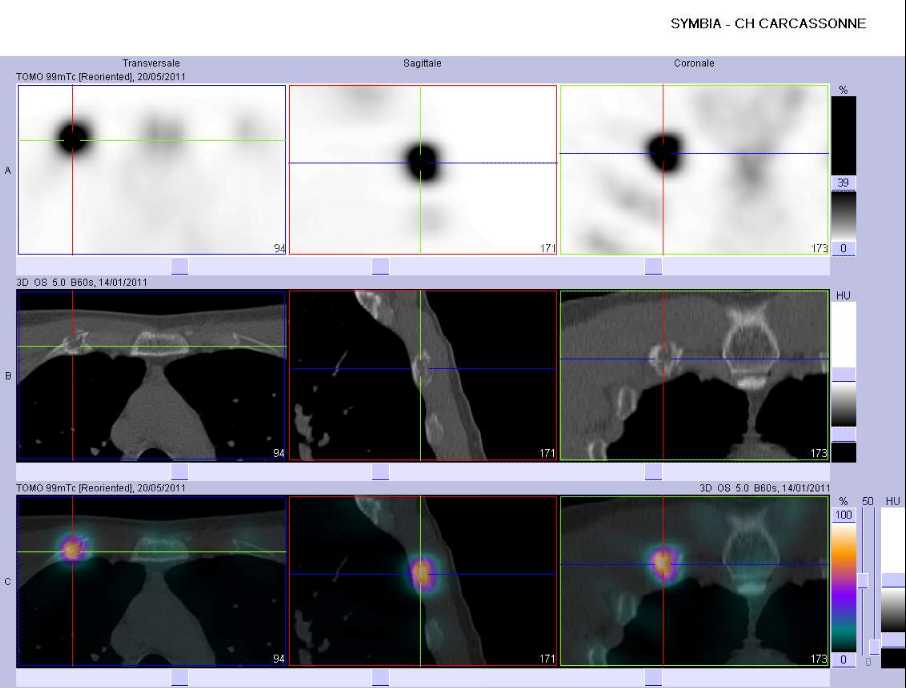Click the SYMBIA - CH CARCASSONNE title text
The image size is (906, 688).
[x=768, y=24]
